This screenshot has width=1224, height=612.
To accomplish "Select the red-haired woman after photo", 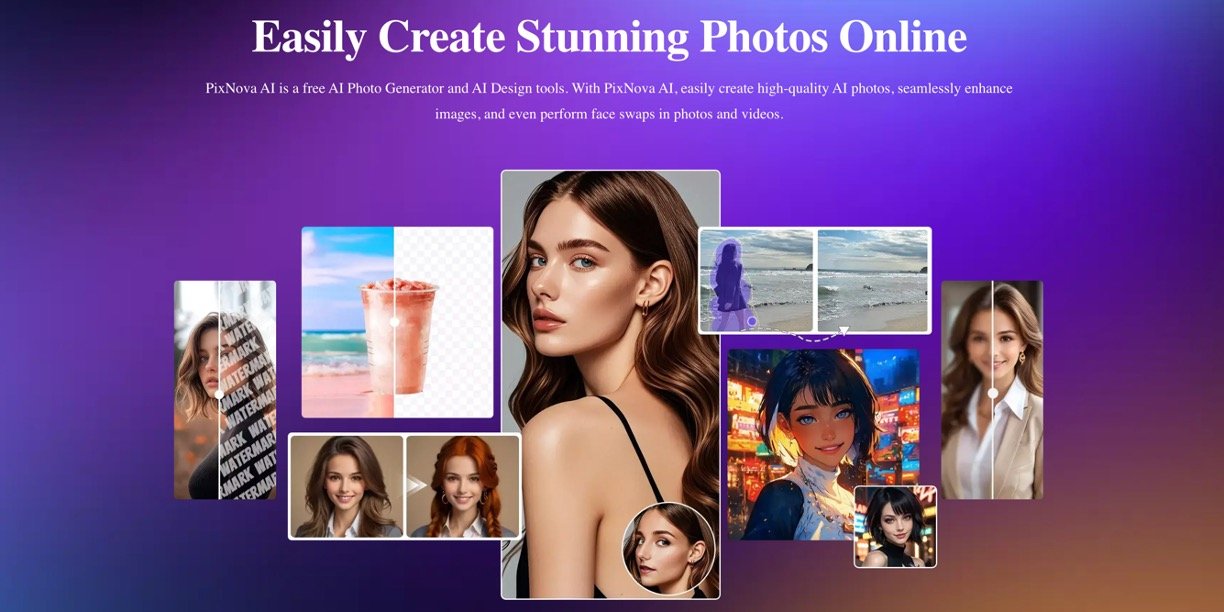I will click(x=462, y=486).
